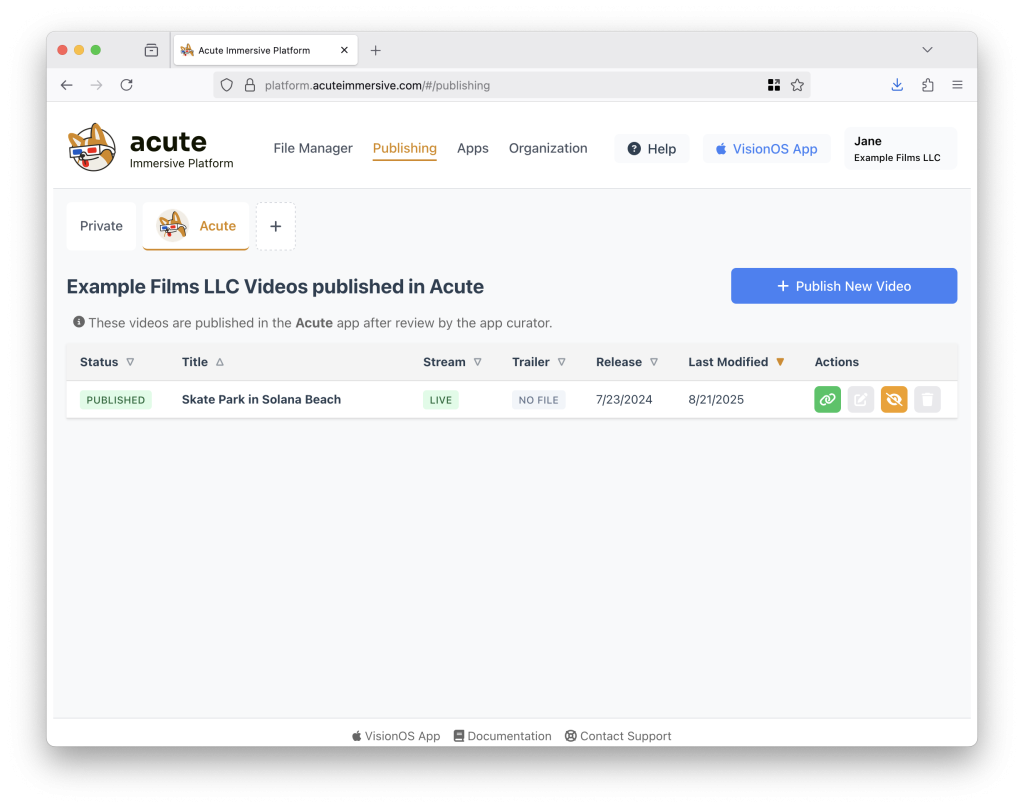Open the recent browsing view icon in tab bar
The width and height of the screenshot is (1024, 808).
[152, 50]
